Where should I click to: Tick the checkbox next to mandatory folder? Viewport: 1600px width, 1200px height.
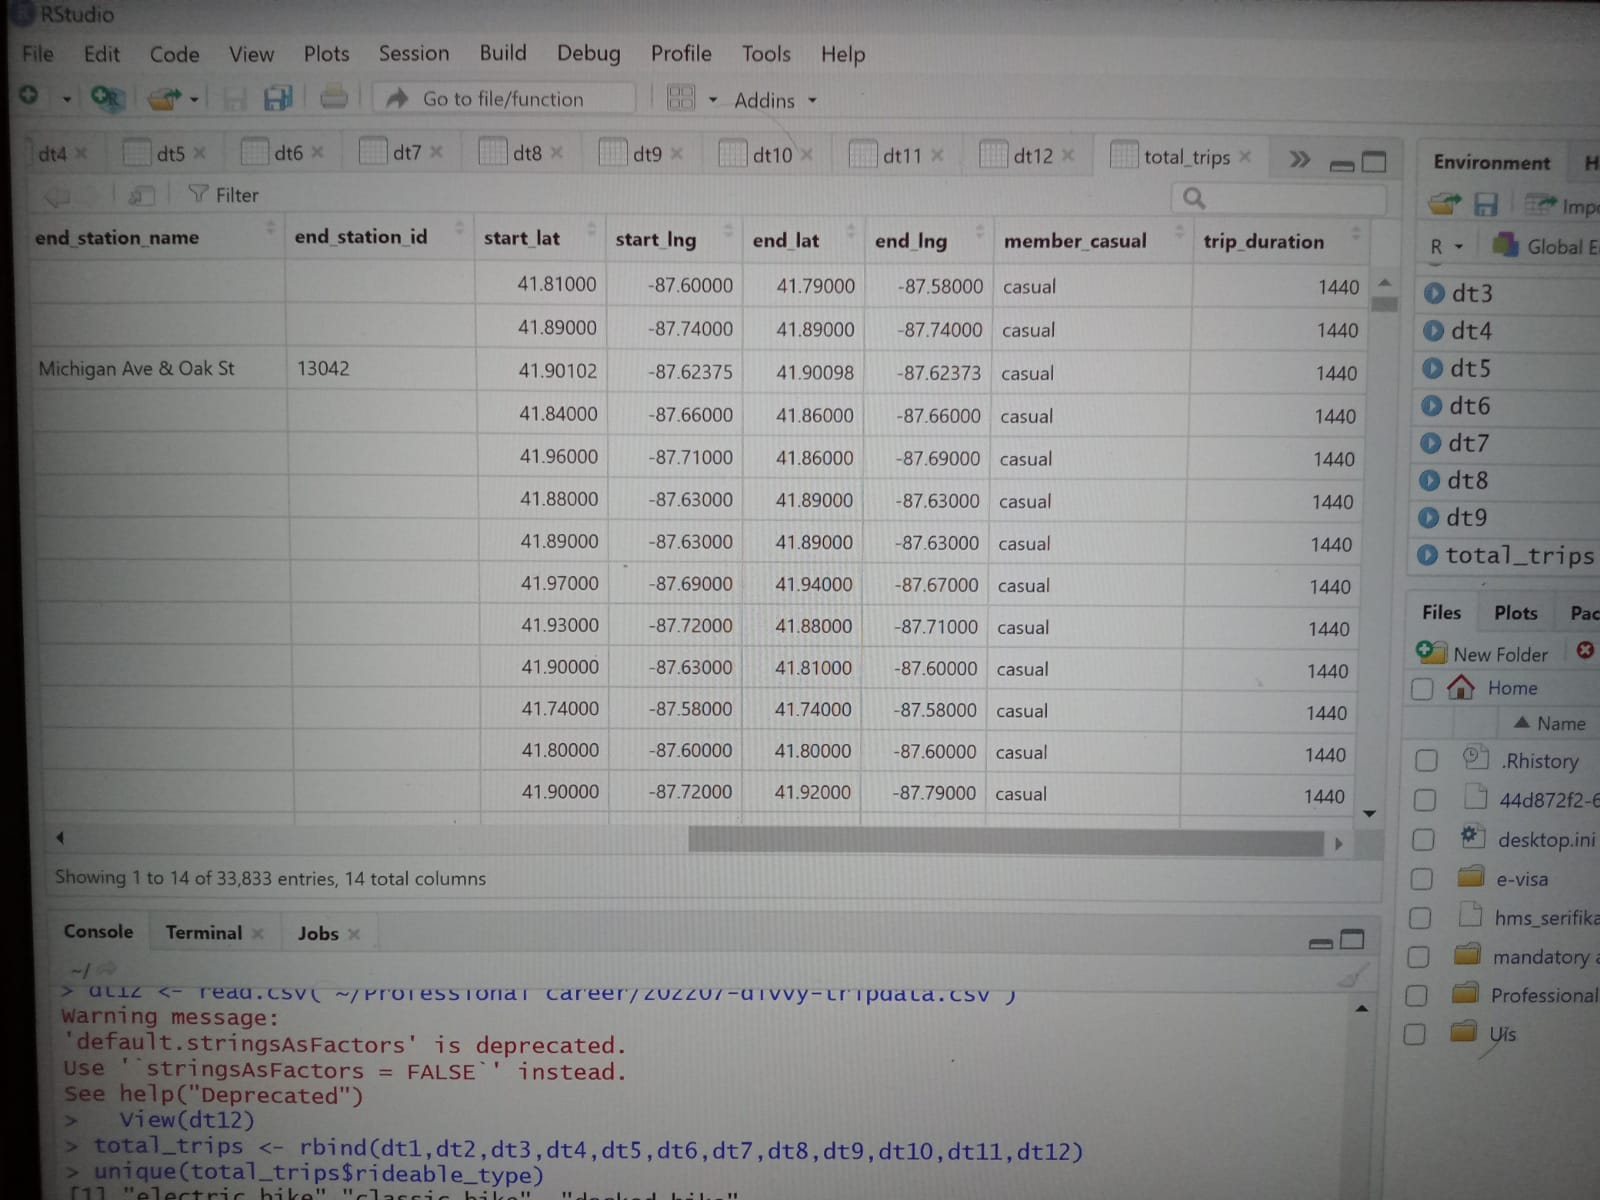click(x=1418, y=957)
